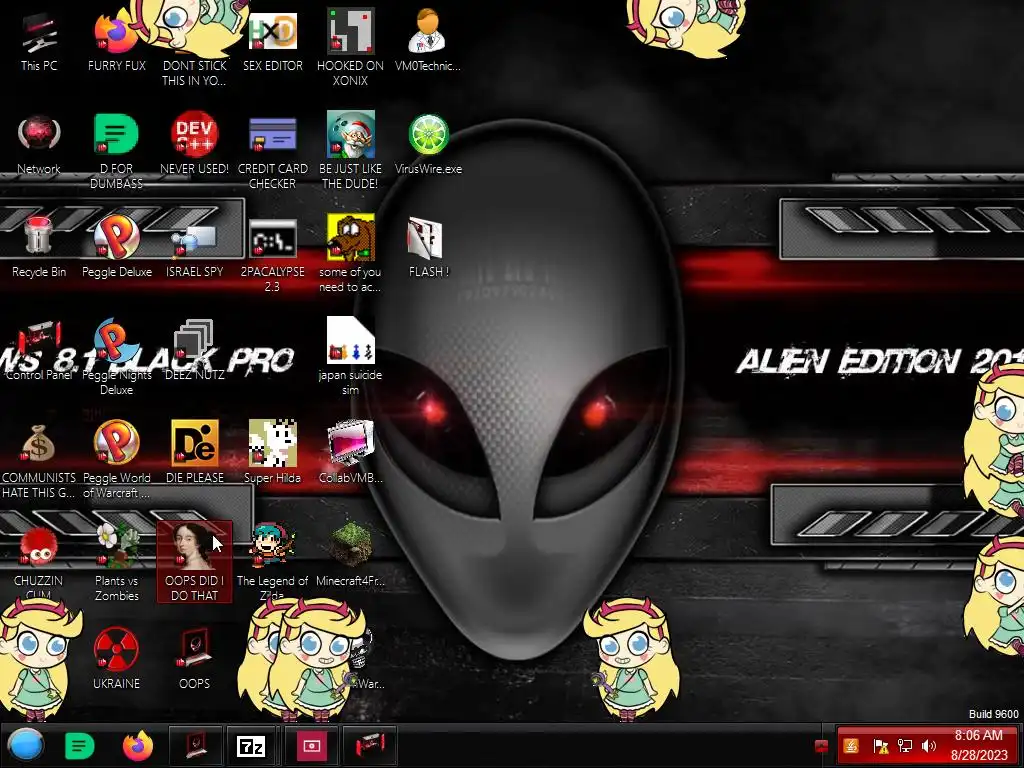Select the OOPS DID I DO THAT portrait icon

tap(194, 562)
